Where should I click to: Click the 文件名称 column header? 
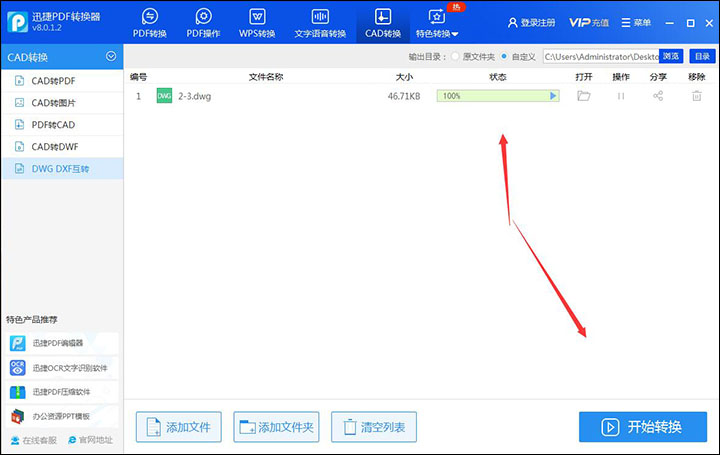point(266,77)
